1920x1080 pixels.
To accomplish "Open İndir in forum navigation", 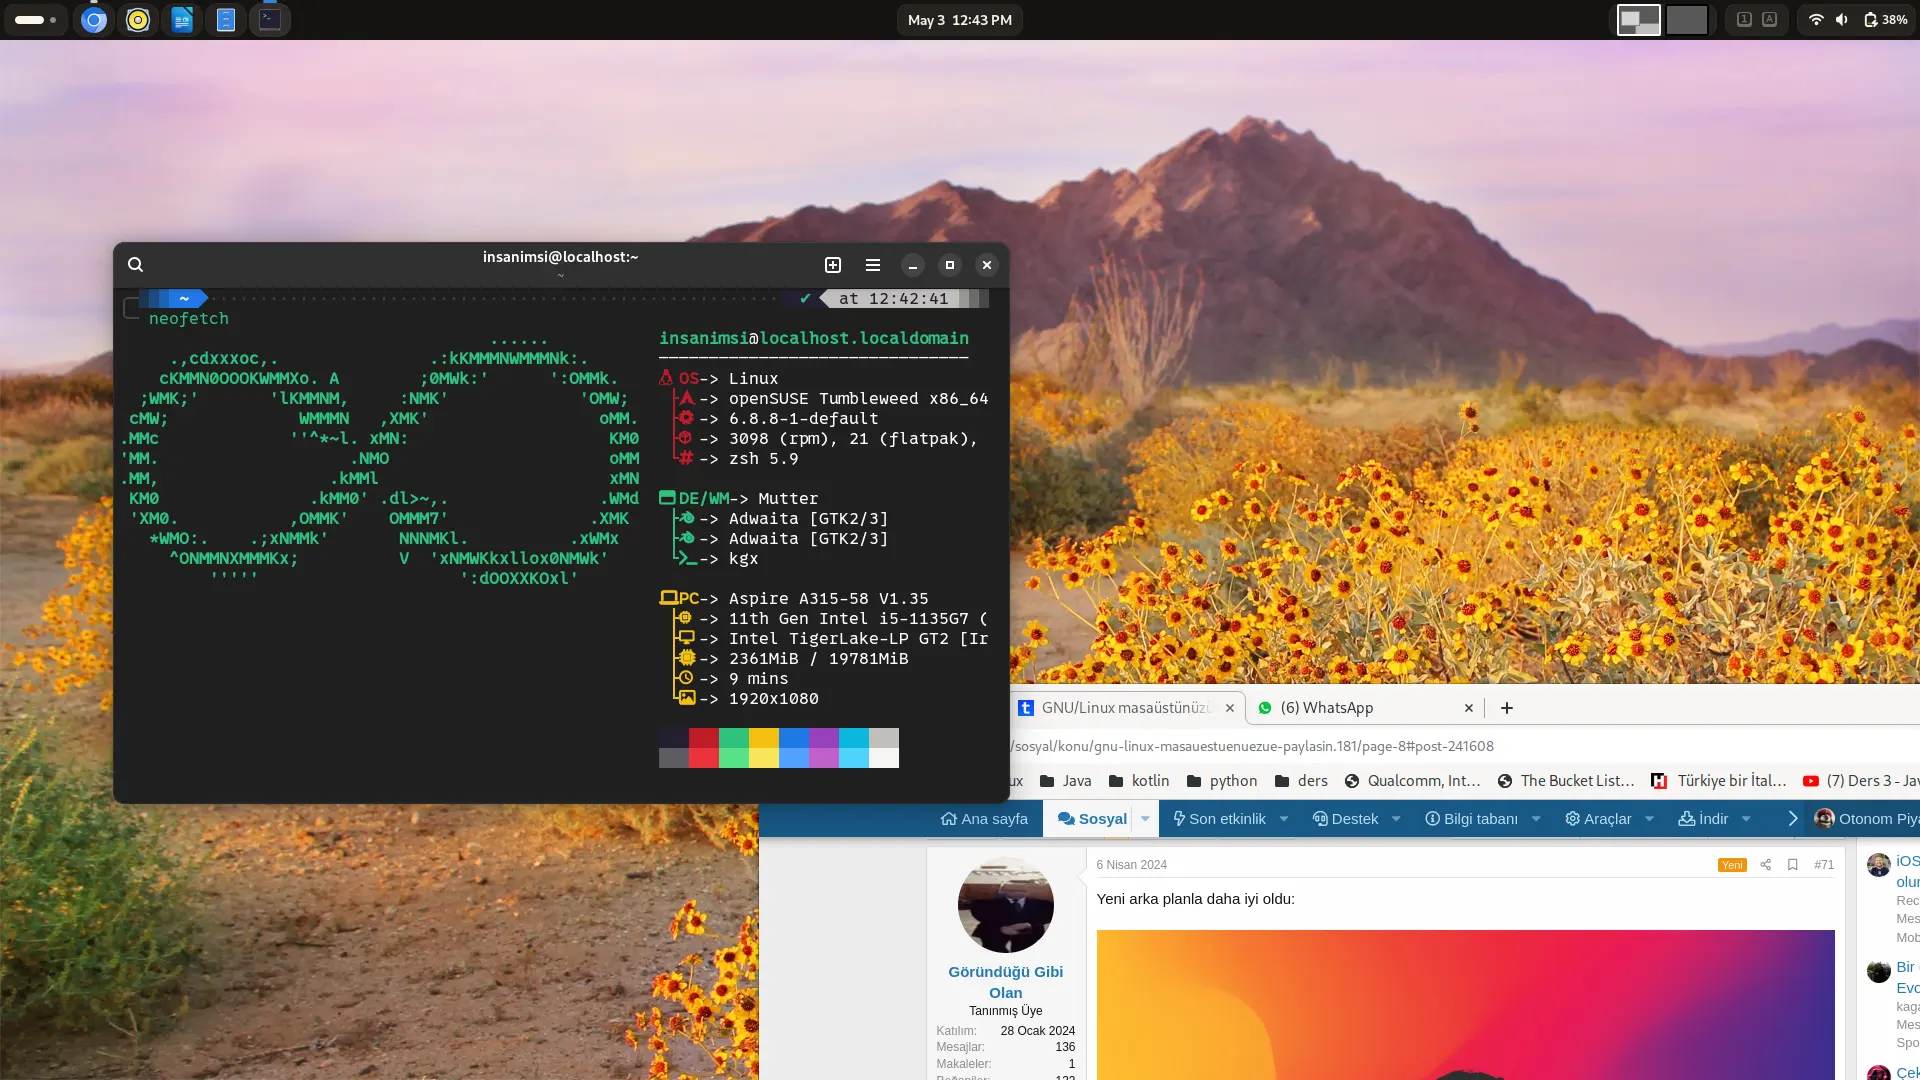I will coord(1703,819).
